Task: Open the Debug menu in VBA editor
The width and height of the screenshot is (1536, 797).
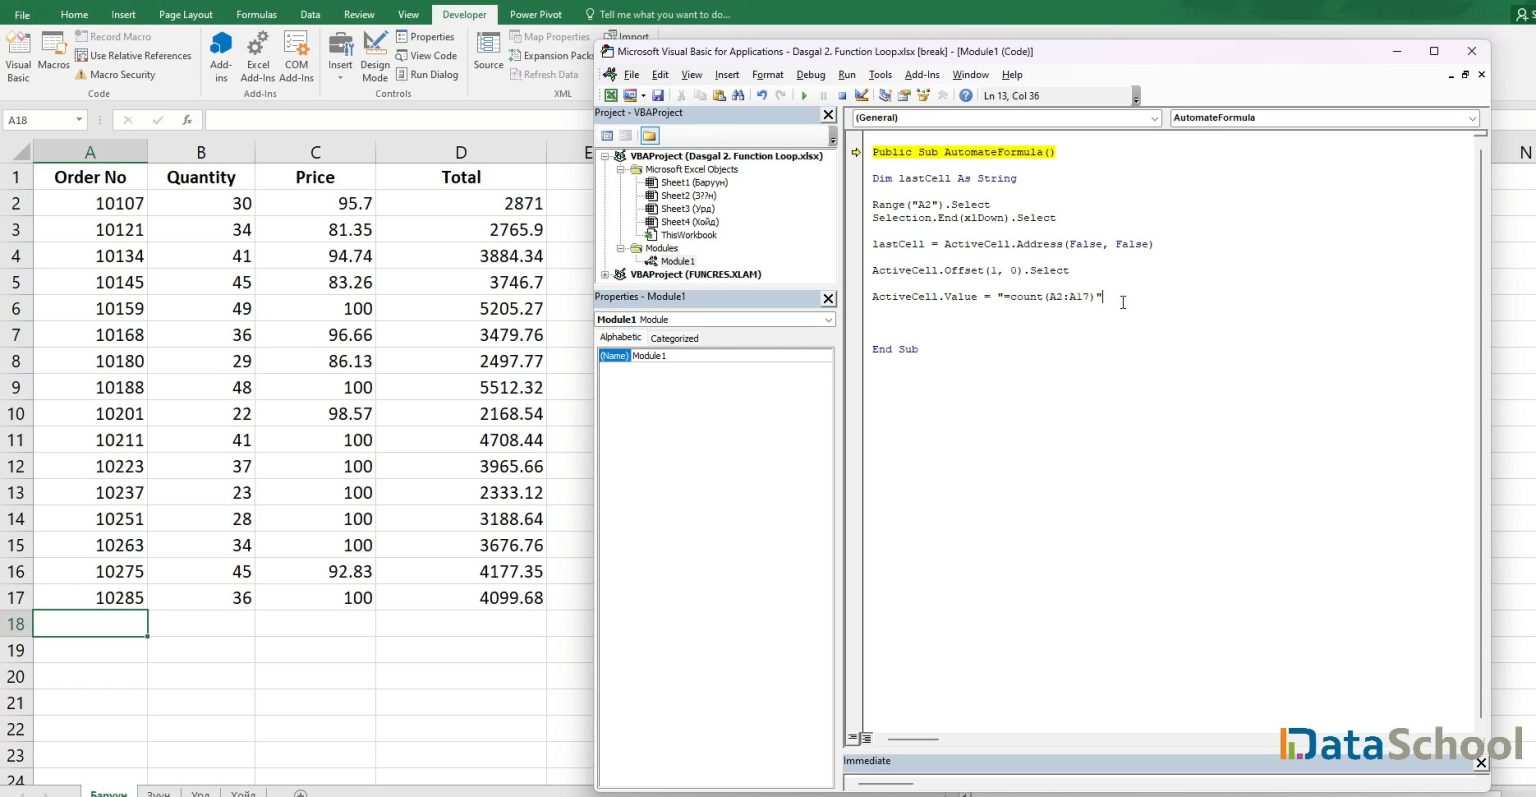Action: pyautogui.click(x=811, y=74)
